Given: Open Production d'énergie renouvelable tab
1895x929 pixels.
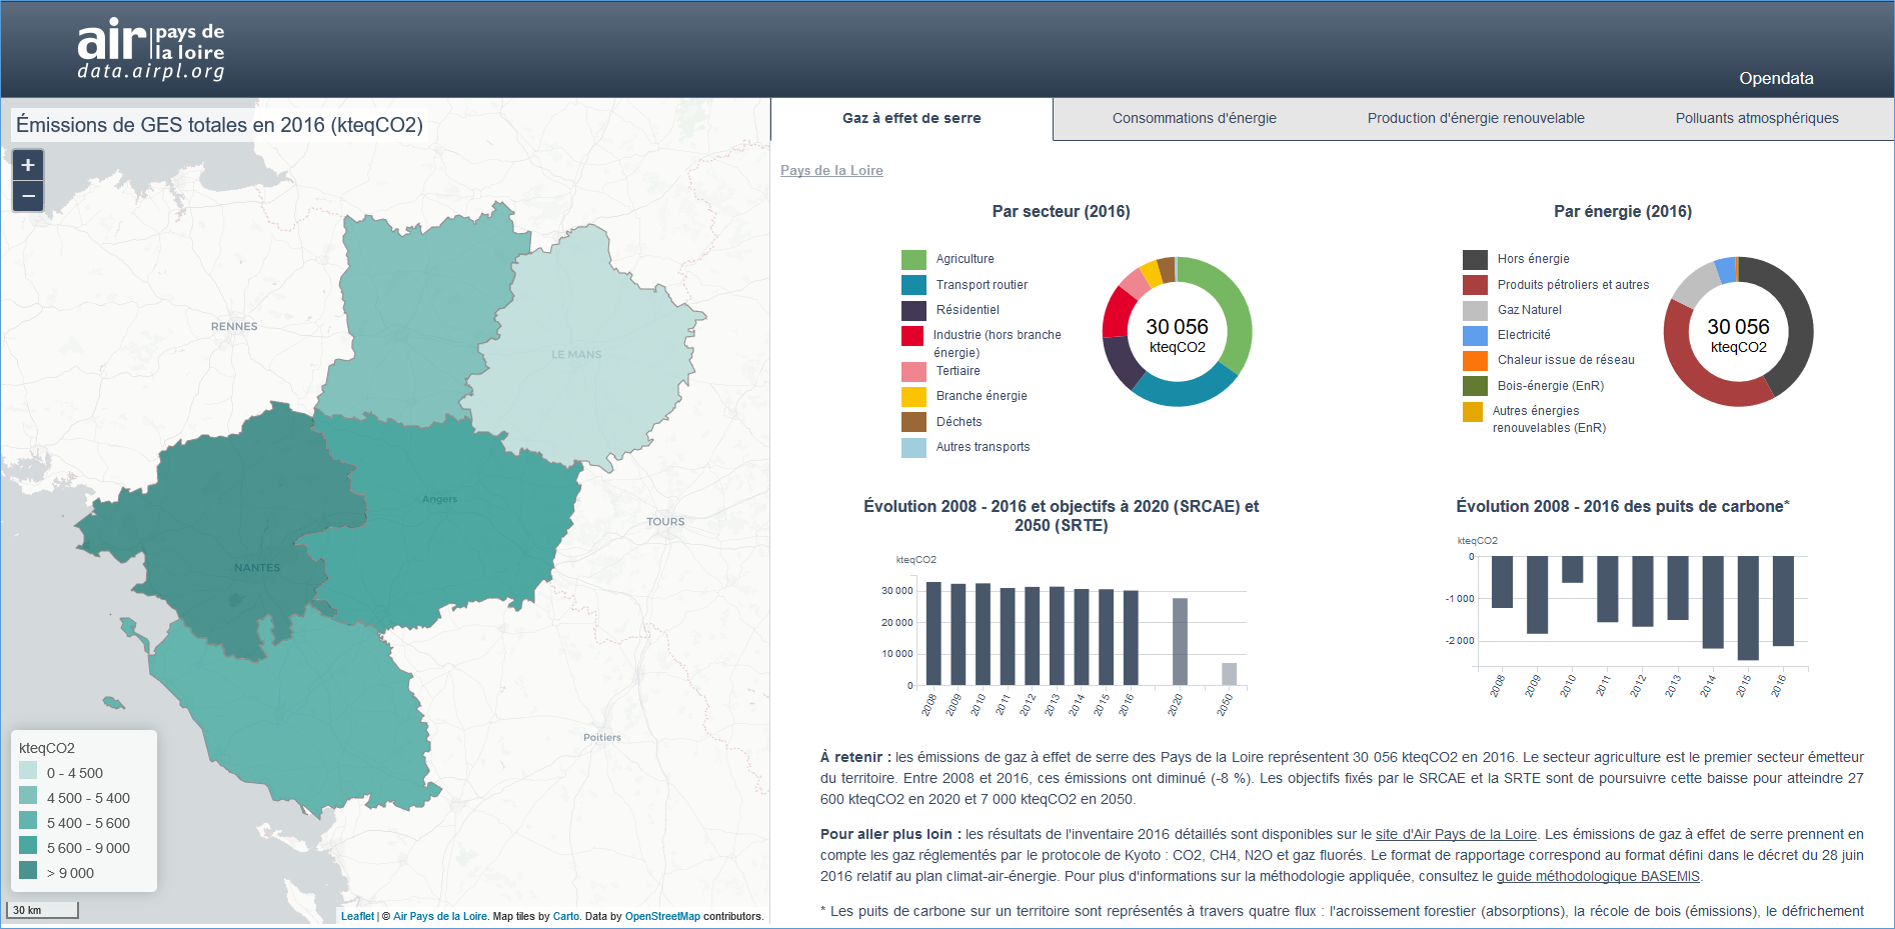Looking at the screenshot, I should click(x=1475, y=118).
